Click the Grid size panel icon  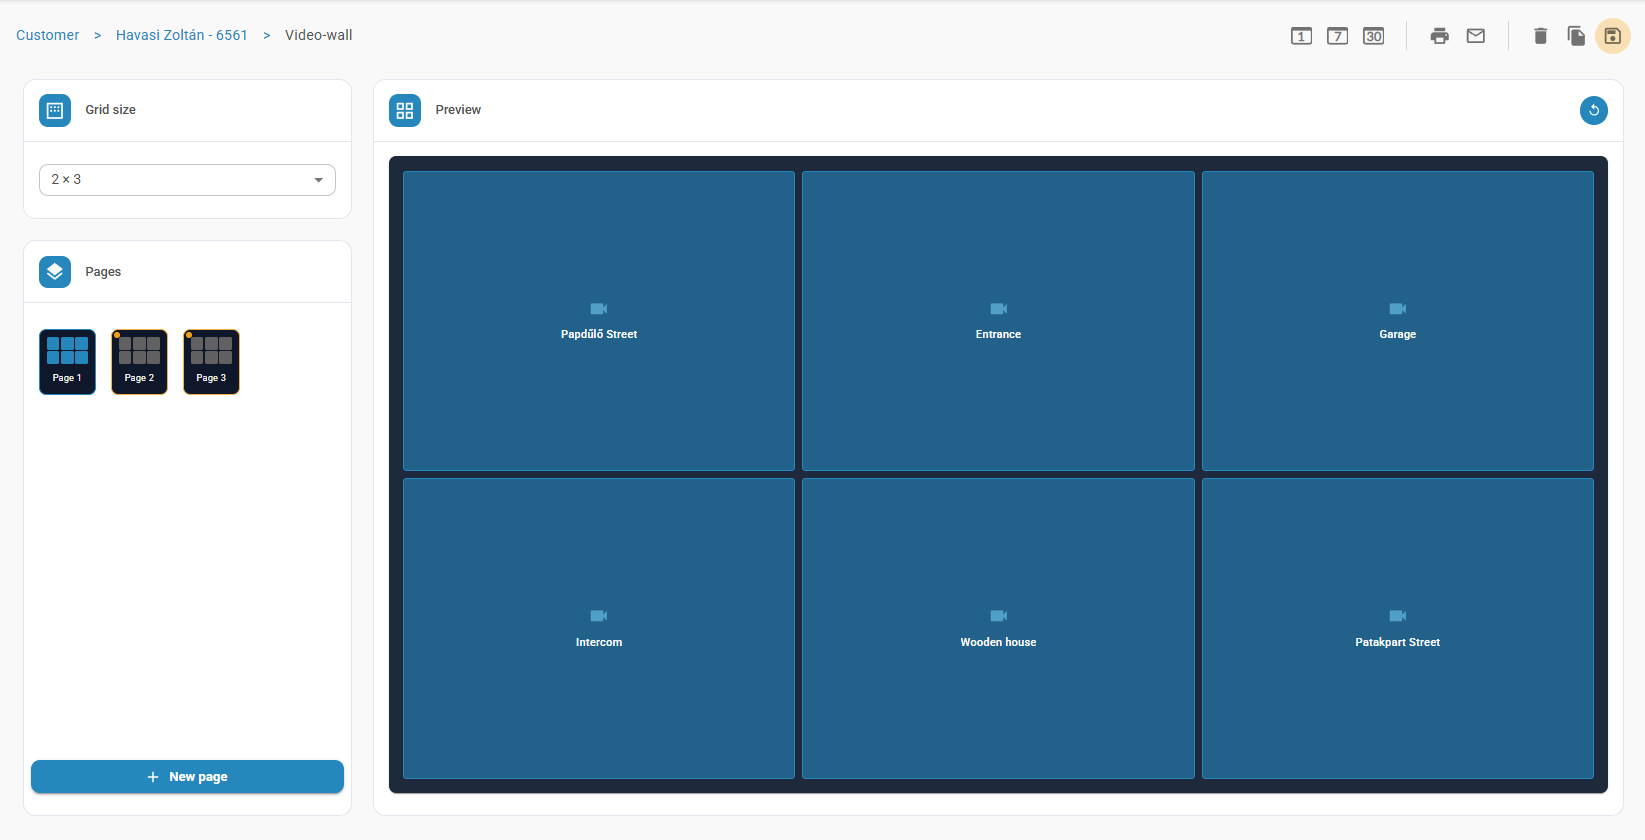pos(55,110)
